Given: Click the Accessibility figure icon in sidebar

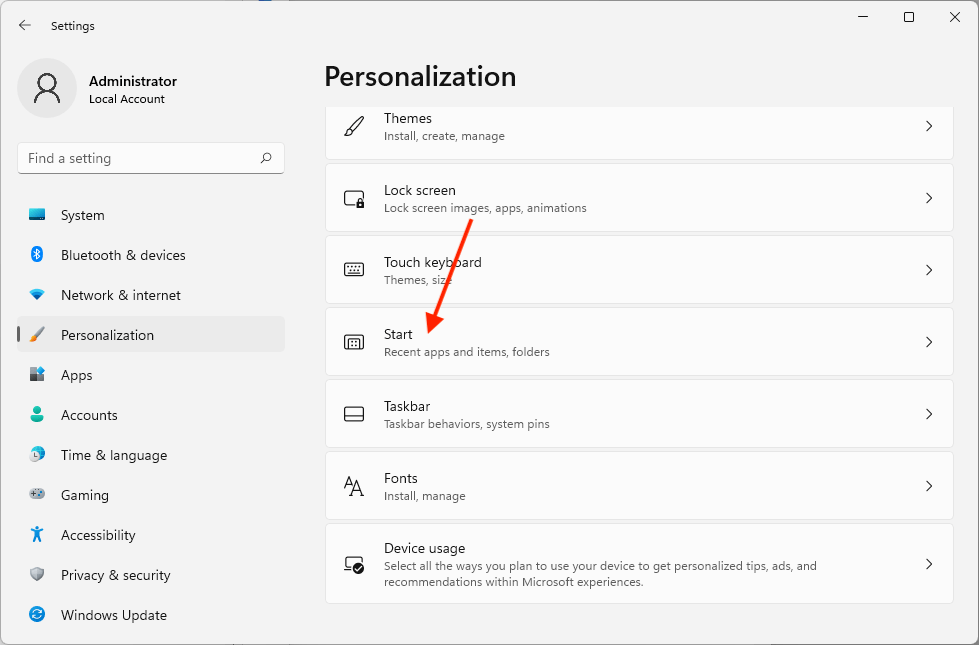Looking at the screenshot, I should 37,534.
